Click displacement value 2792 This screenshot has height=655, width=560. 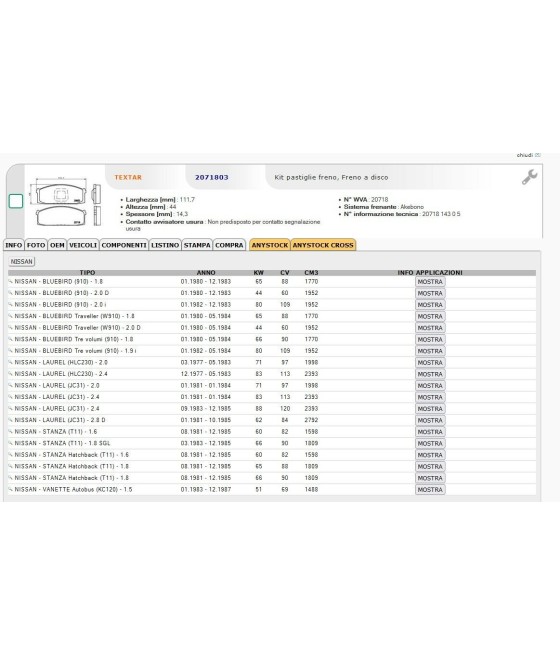(311, 420)
